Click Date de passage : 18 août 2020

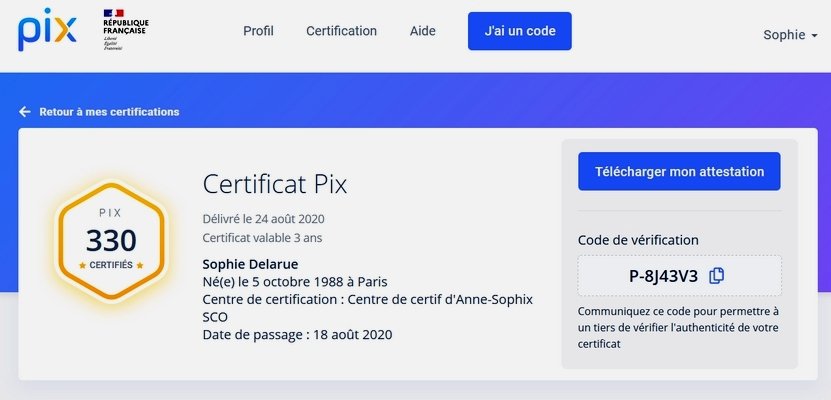tap(297, 334)
